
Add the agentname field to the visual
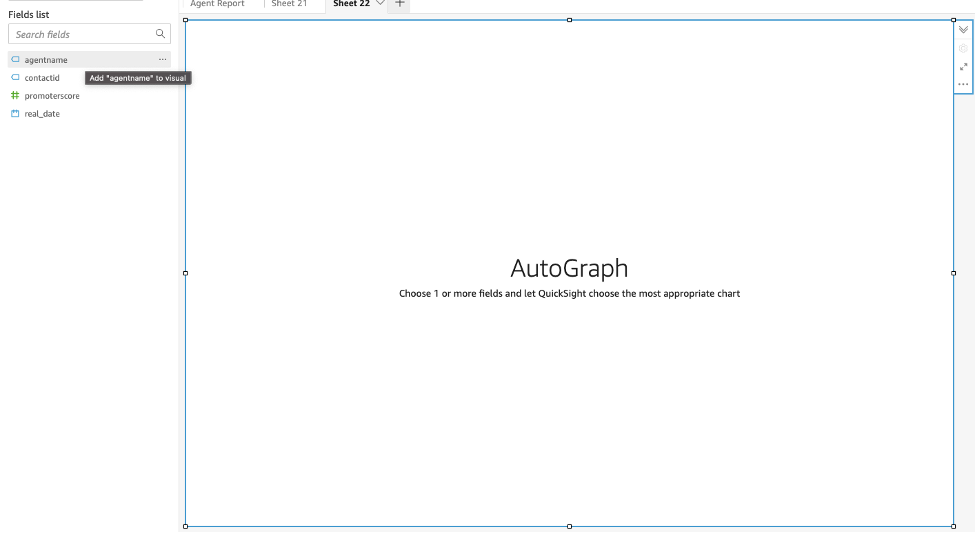89,60
